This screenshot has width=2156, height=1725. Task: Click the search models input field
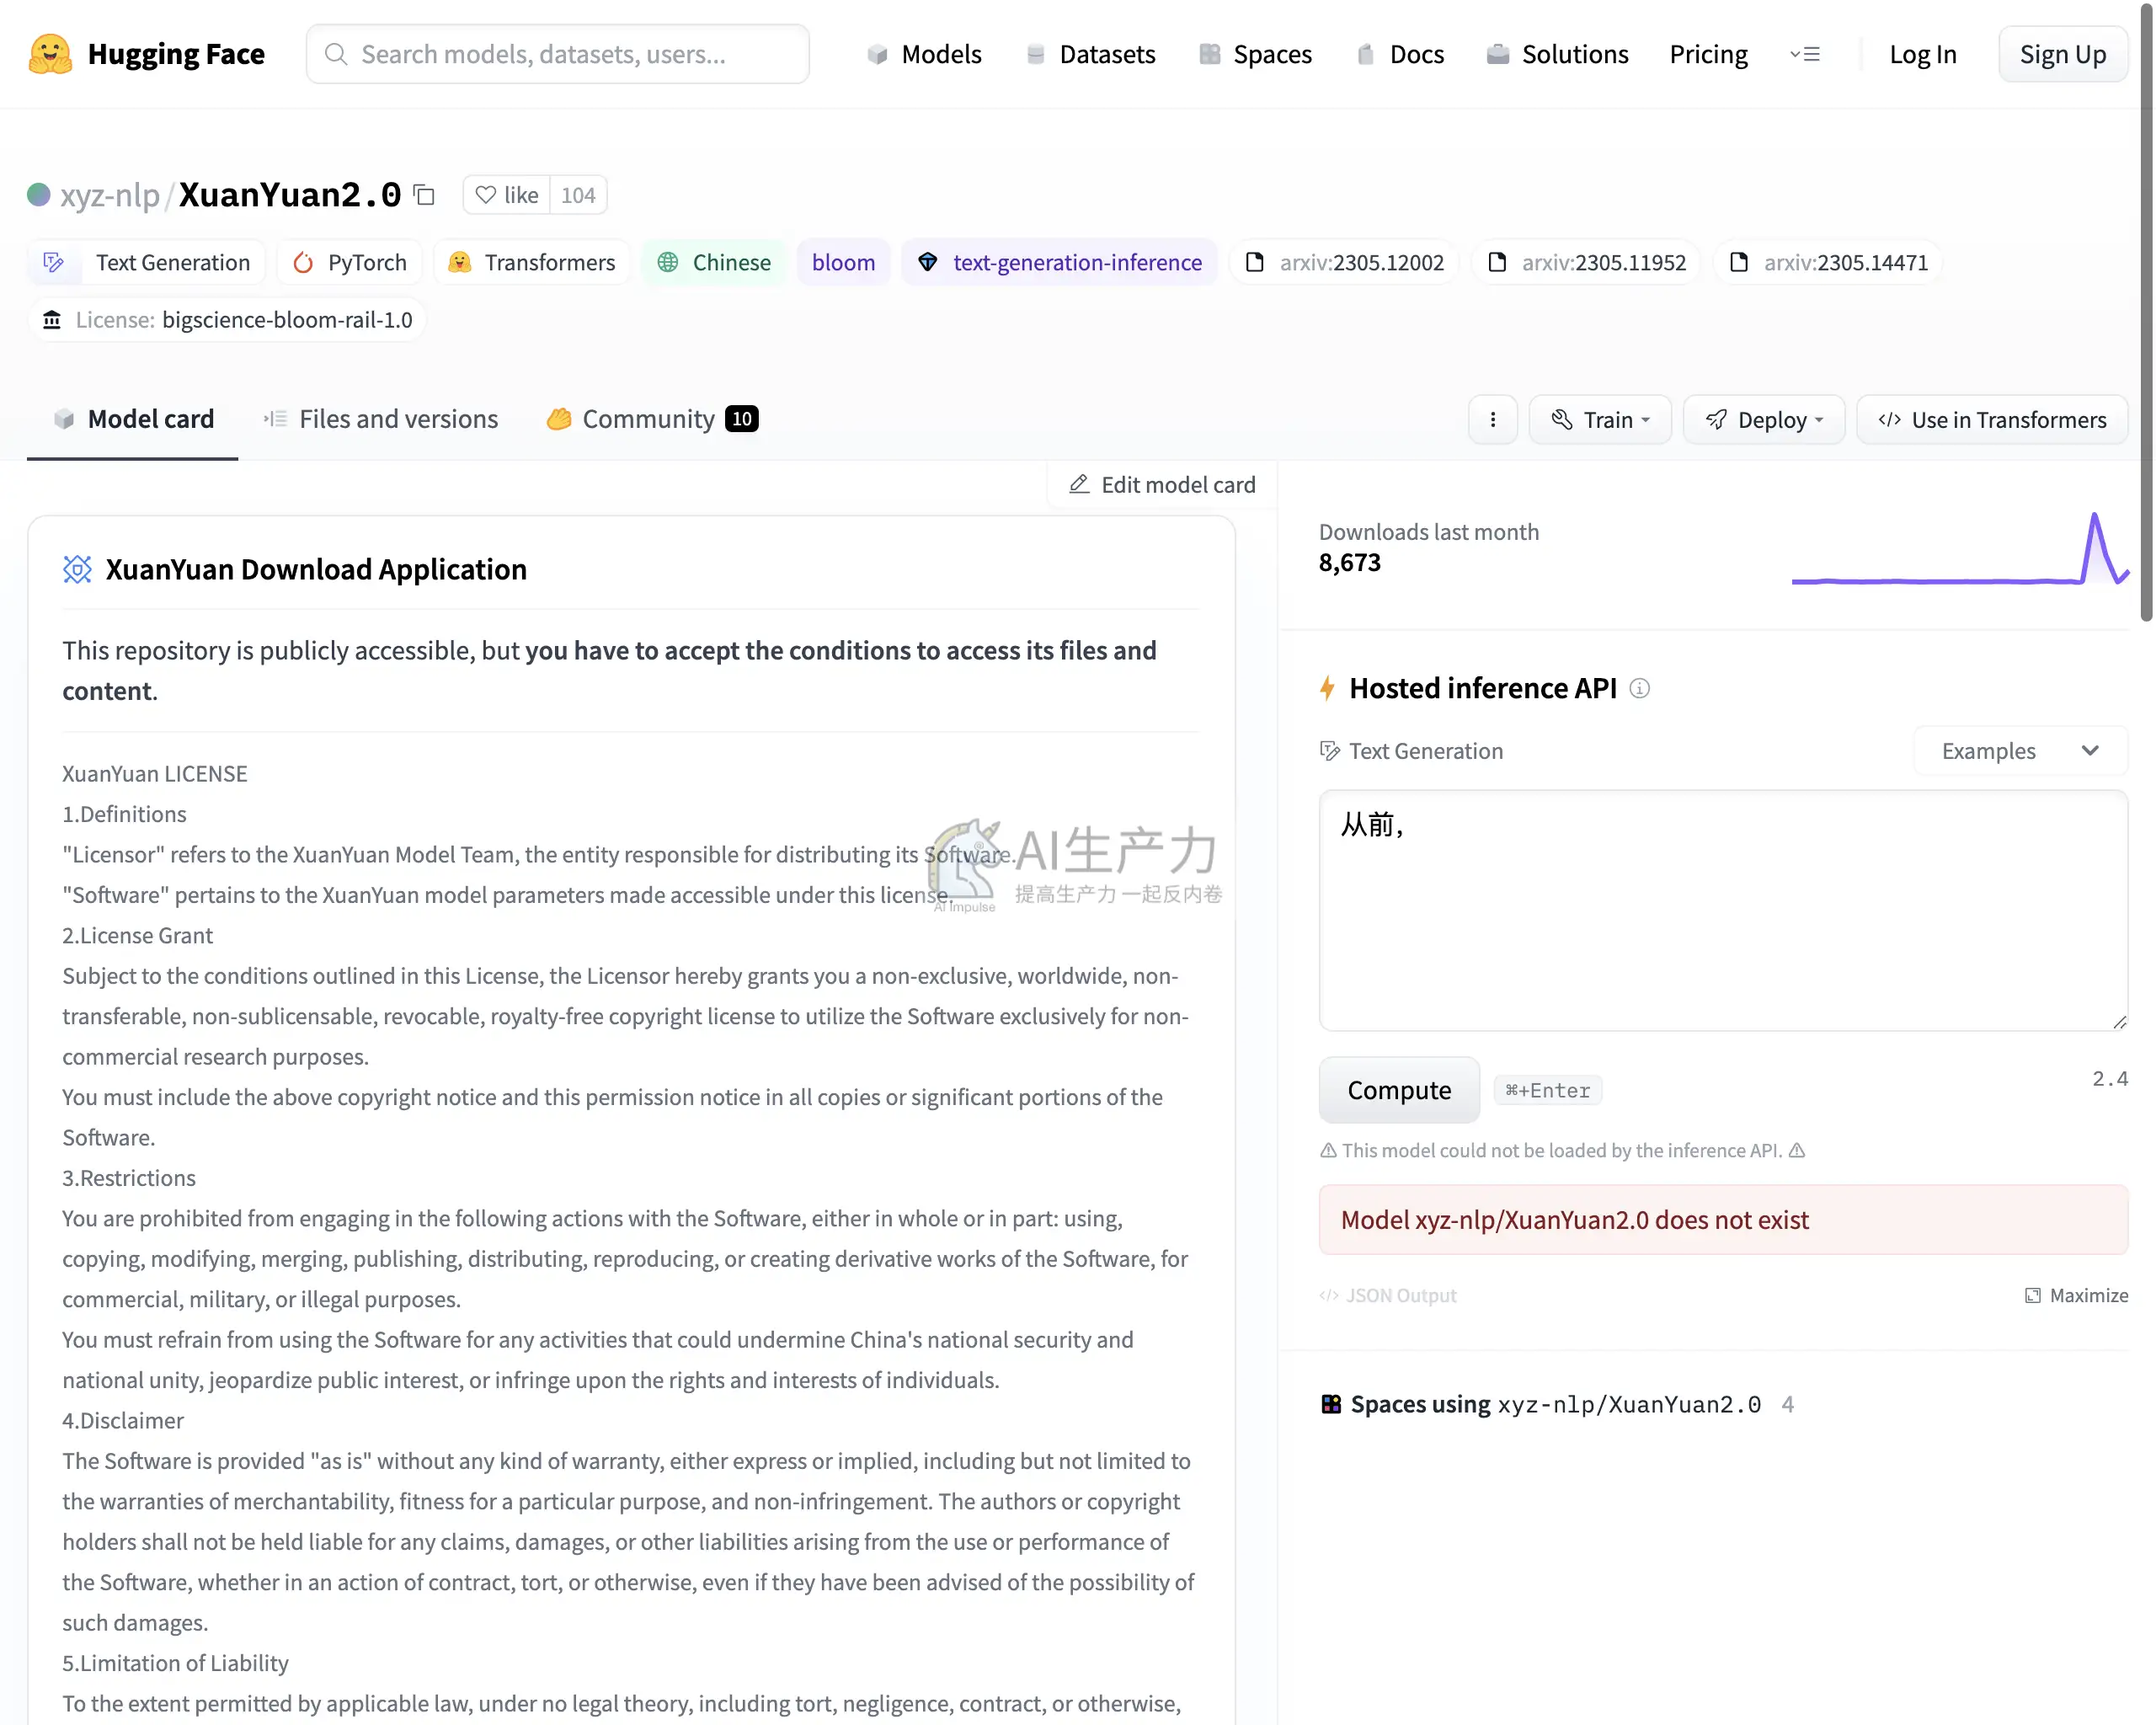558,54
